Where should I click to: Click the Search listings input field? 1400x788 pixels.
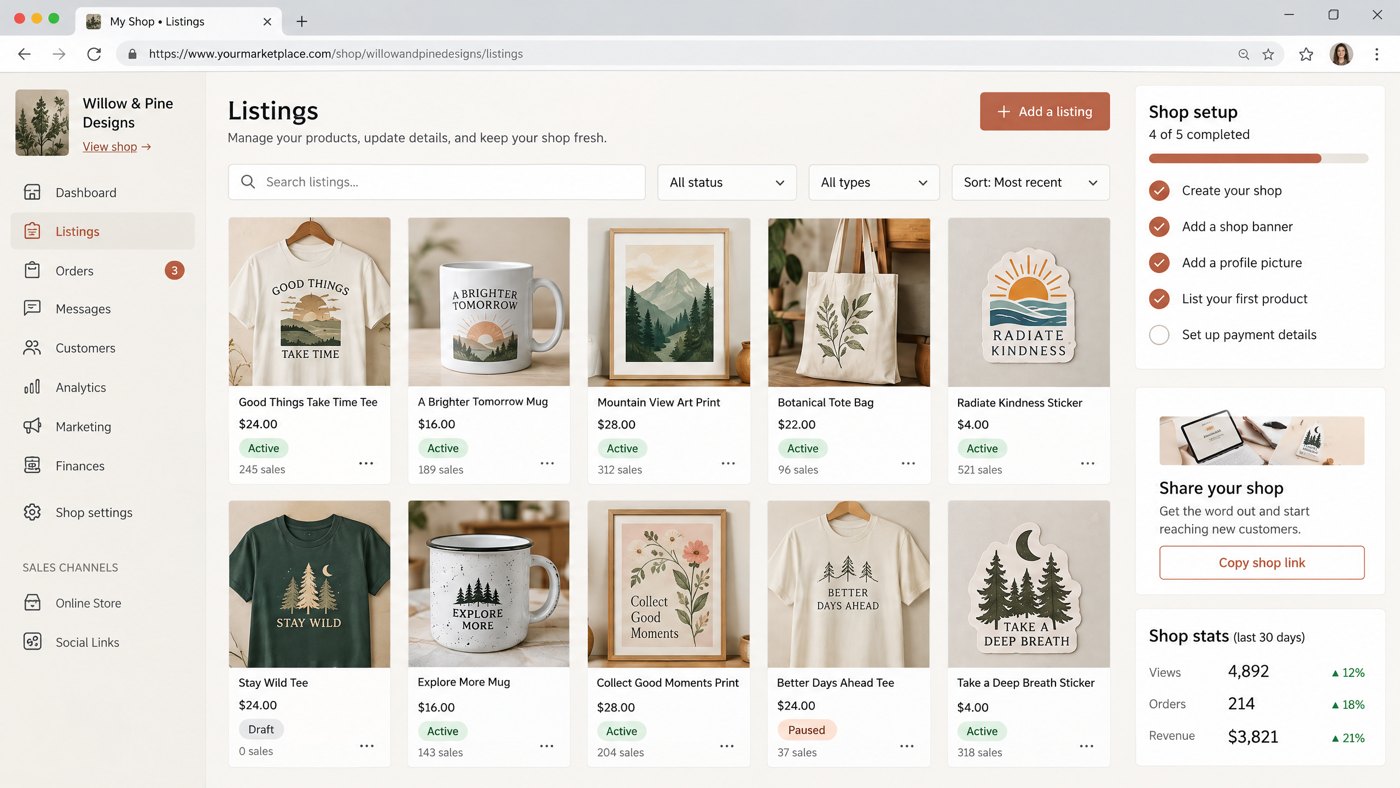point(436,182)
